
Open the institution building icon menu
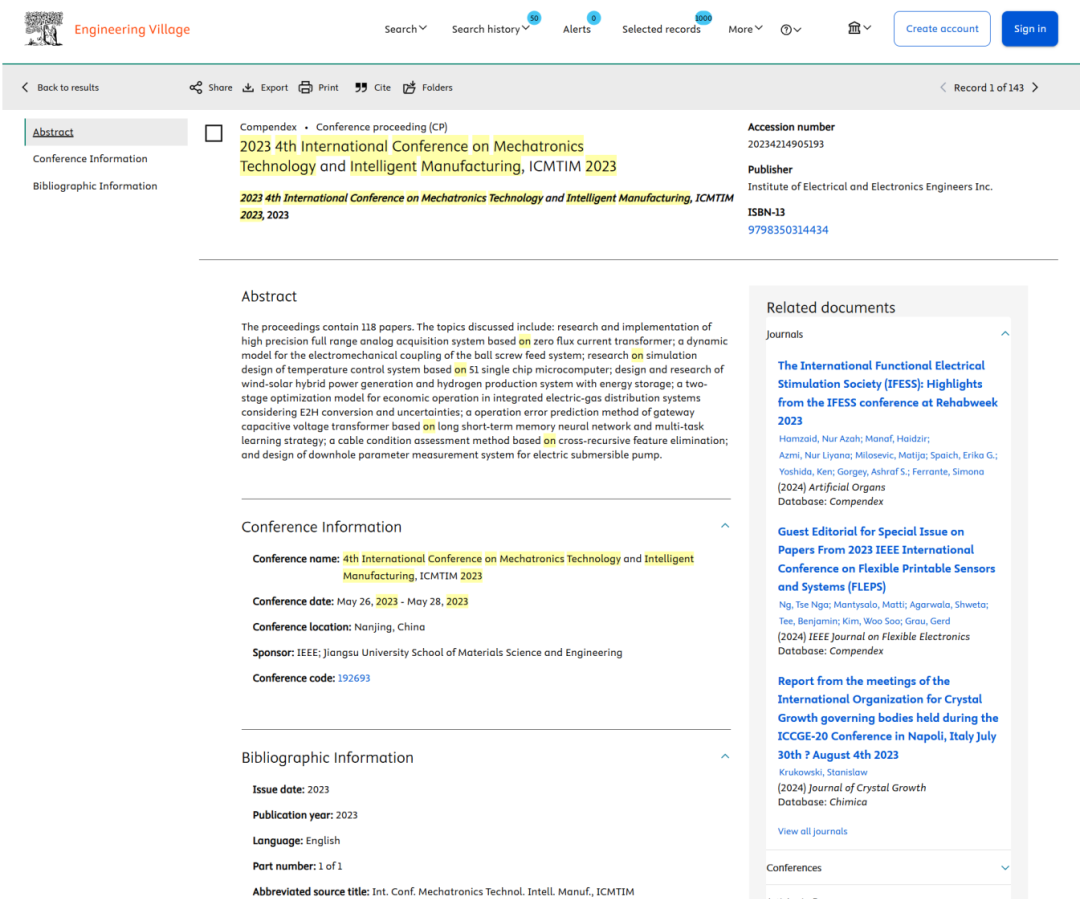tap(859, 28)
